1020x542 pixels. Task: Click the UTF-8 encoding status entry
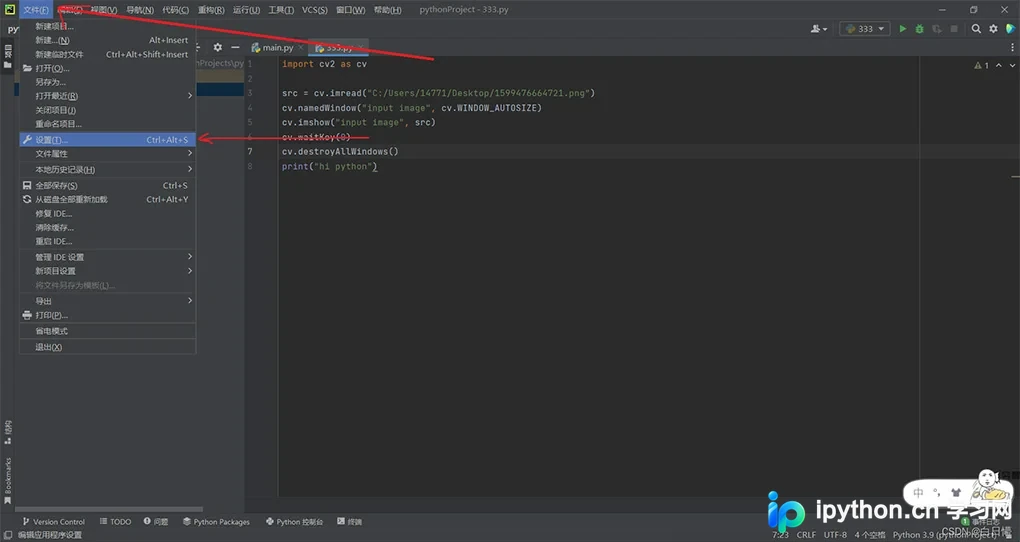coord(835,535)
